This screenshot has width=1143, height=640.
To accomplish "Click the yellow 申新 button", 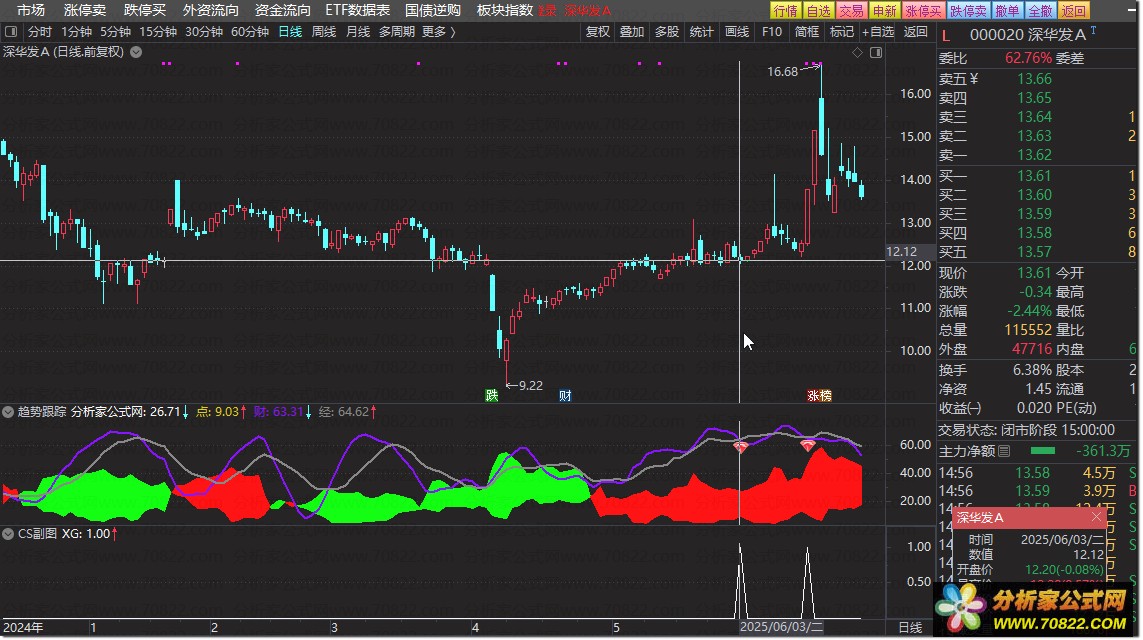I will pos(884,10).
